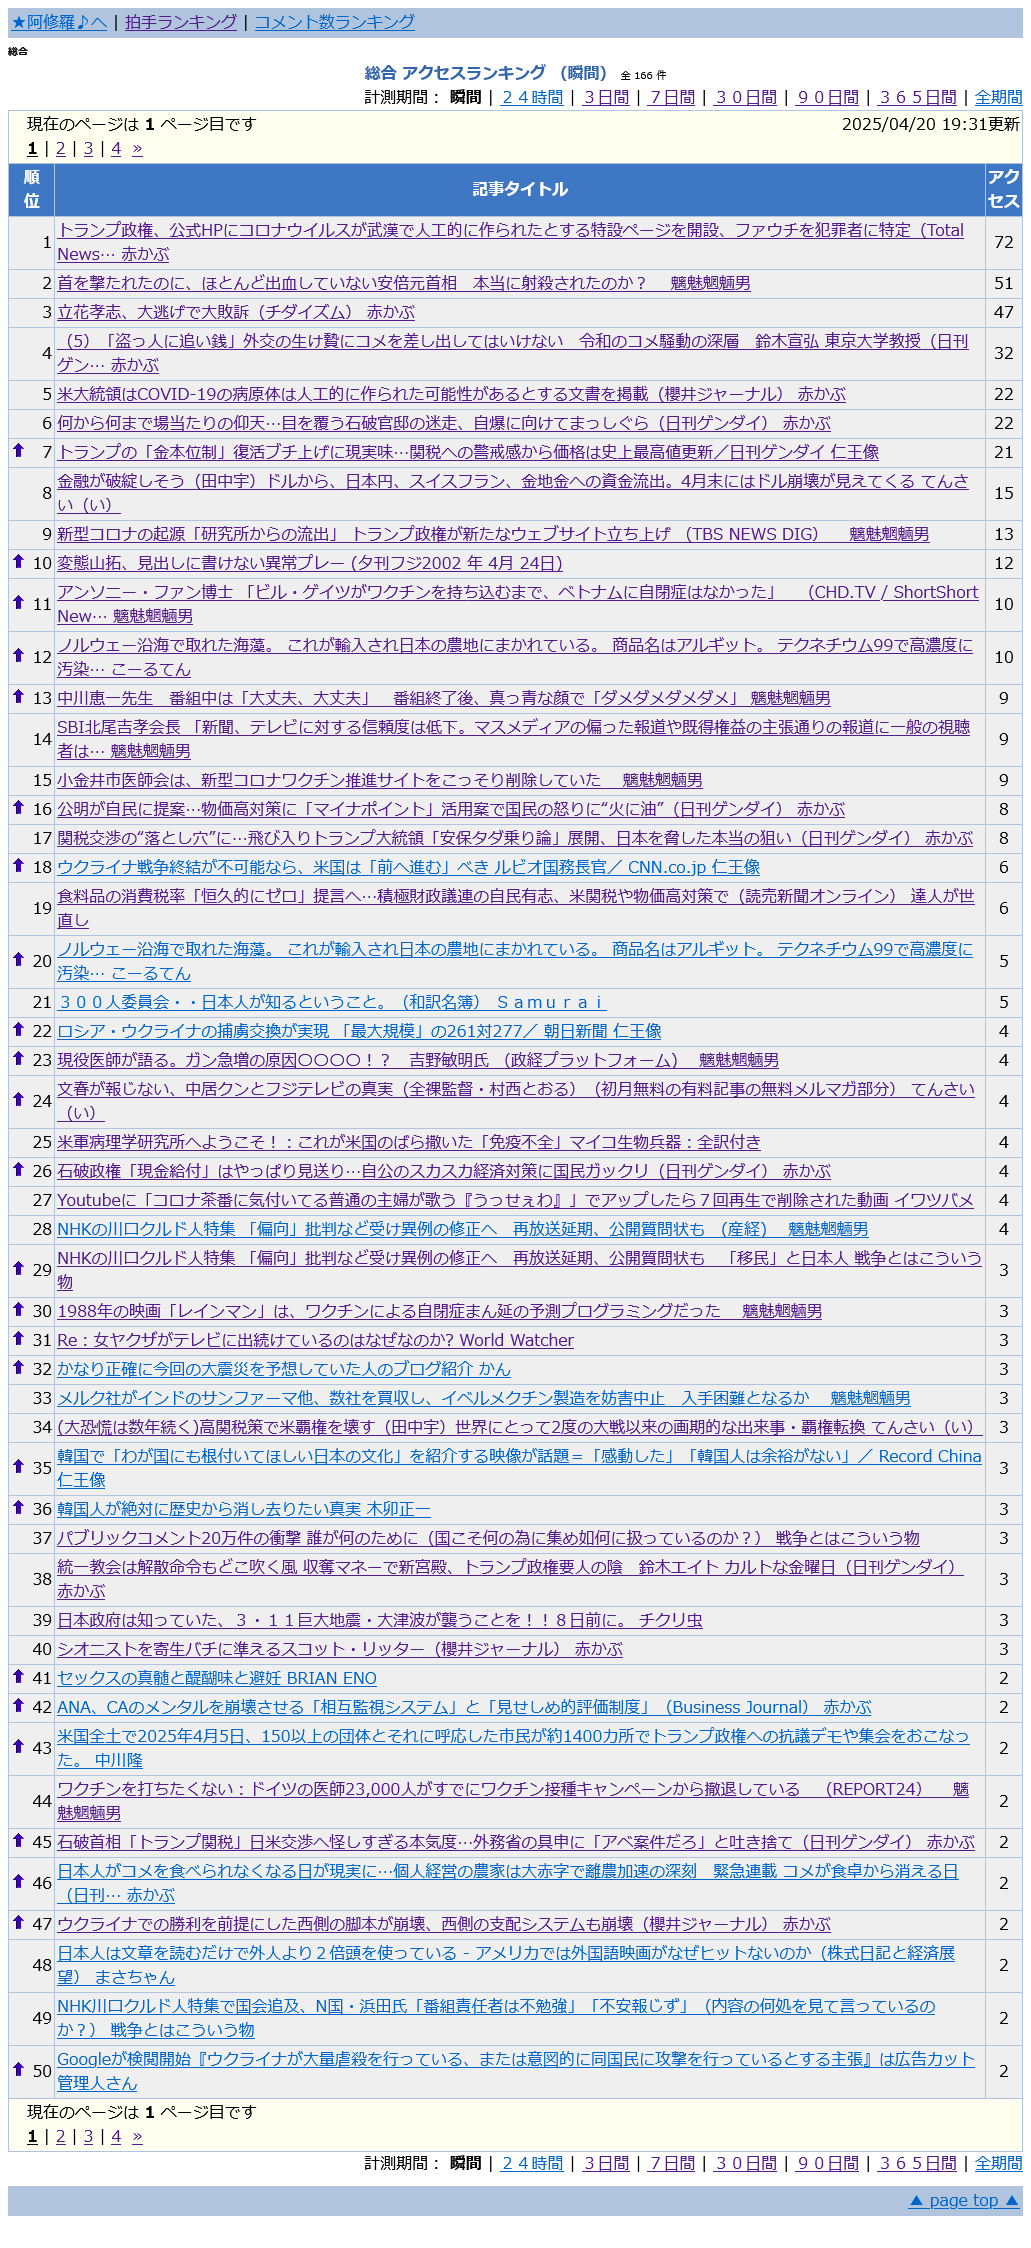Open the rank 5 米大統領はCOVID-19 article
Viewport: 1031px width, 2248px height.
point(451,394)
